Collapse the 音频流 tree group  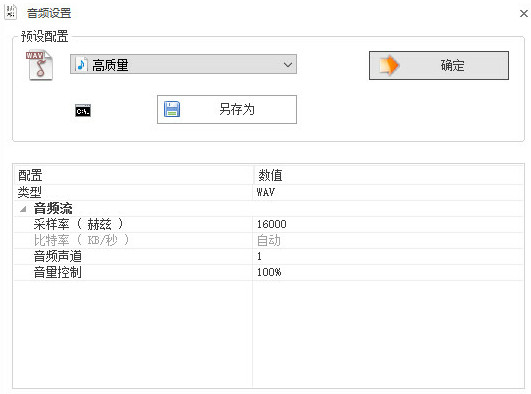pos(23,209)
